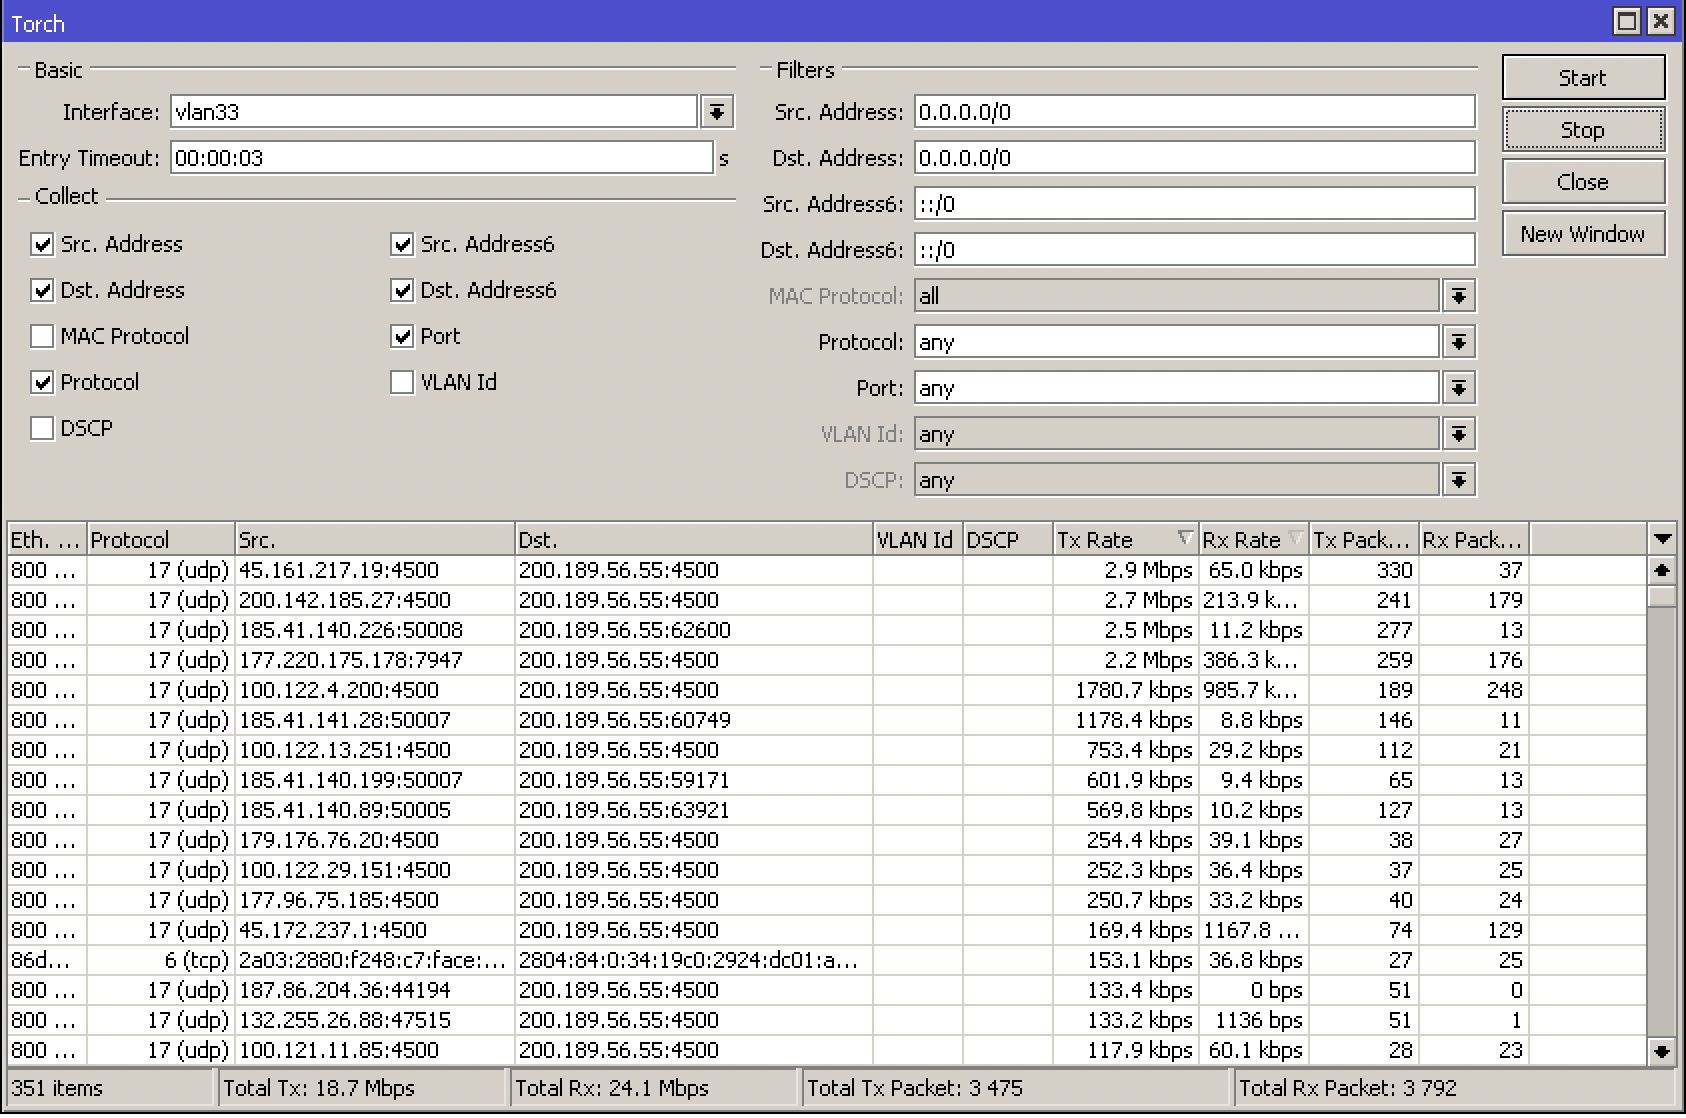Stop the torch capture
Screen dimensions: 1686x1118
pos(1583,130)
